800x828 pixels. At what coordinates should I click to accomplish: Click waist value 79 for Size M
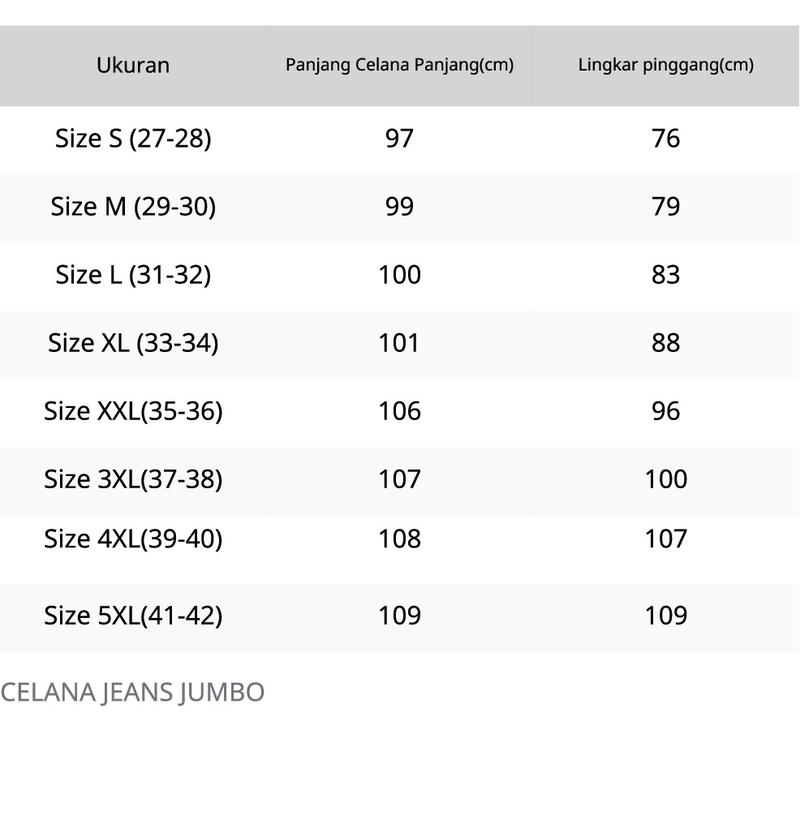665,207
